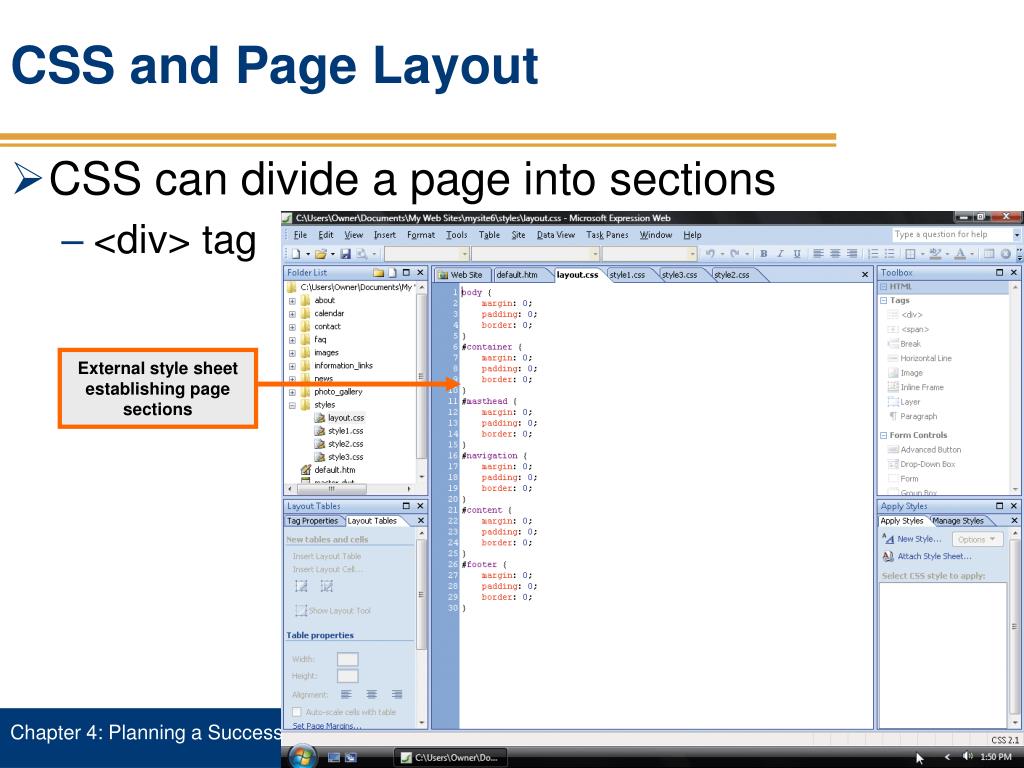Collapse the Form Controls group in Toolbox

(884, 435)
